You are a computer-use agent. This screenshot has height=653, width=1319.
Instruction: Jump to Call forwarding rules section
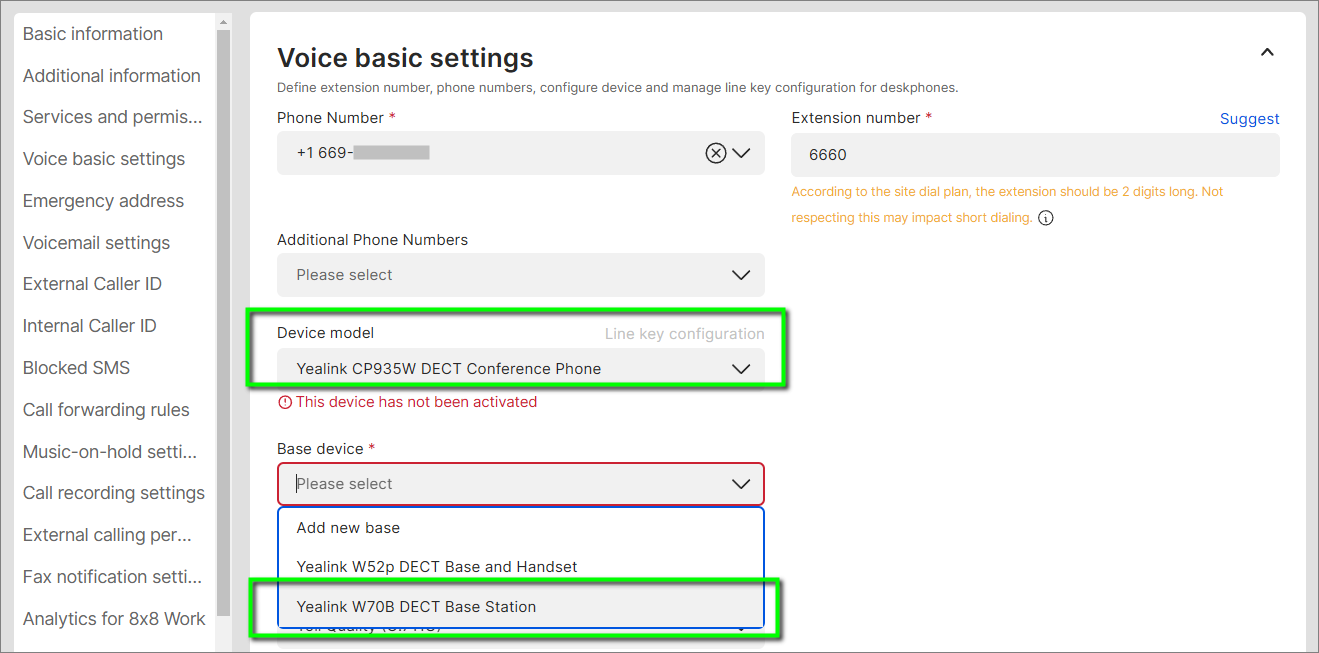click(x=106, y=410)
